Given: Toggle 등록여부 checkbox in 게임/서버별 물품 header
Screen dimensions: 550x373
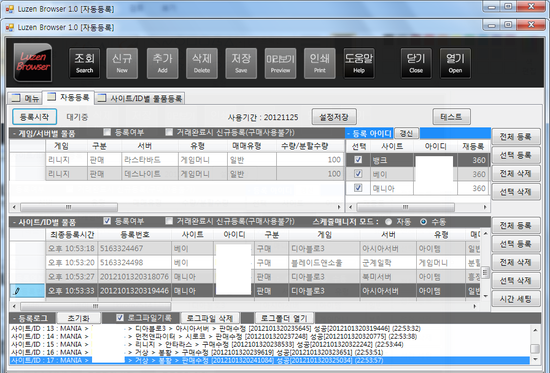Looking at the screenshot, I should coord(107,132).
